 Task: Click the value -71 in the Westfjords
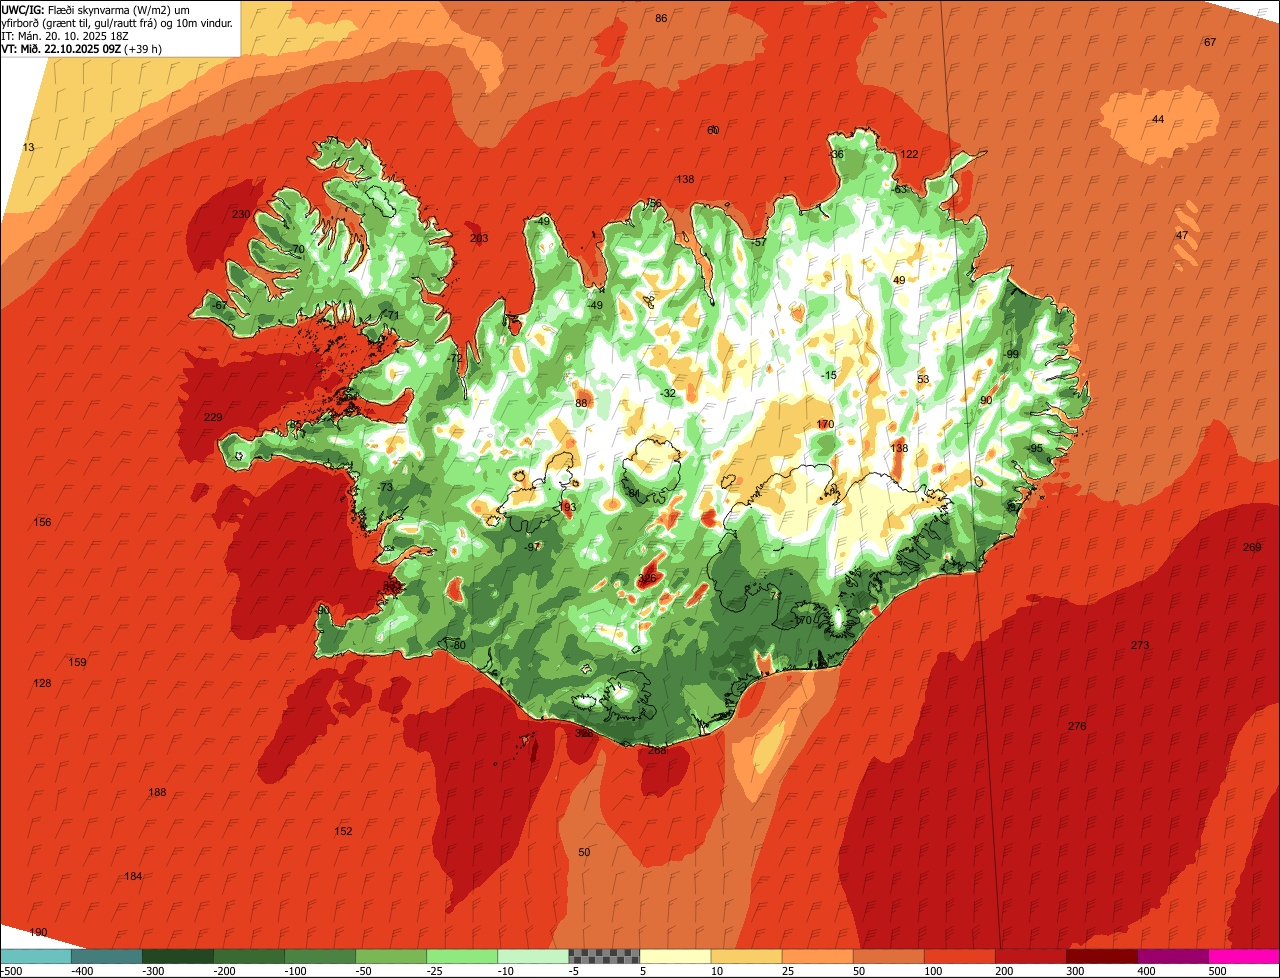coord(392,316)
